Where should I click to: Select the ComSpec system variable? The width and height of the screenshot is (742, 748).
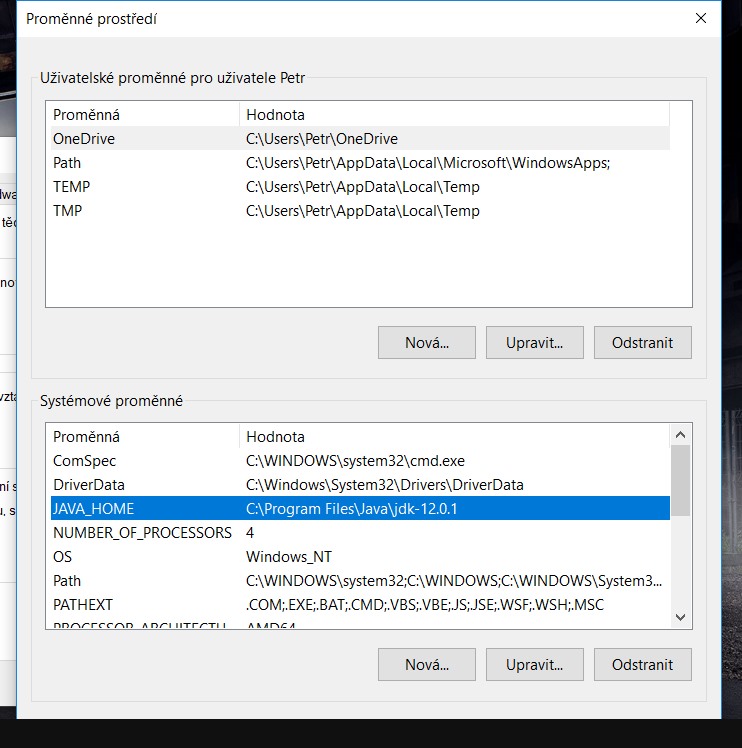tap(85, 461)
